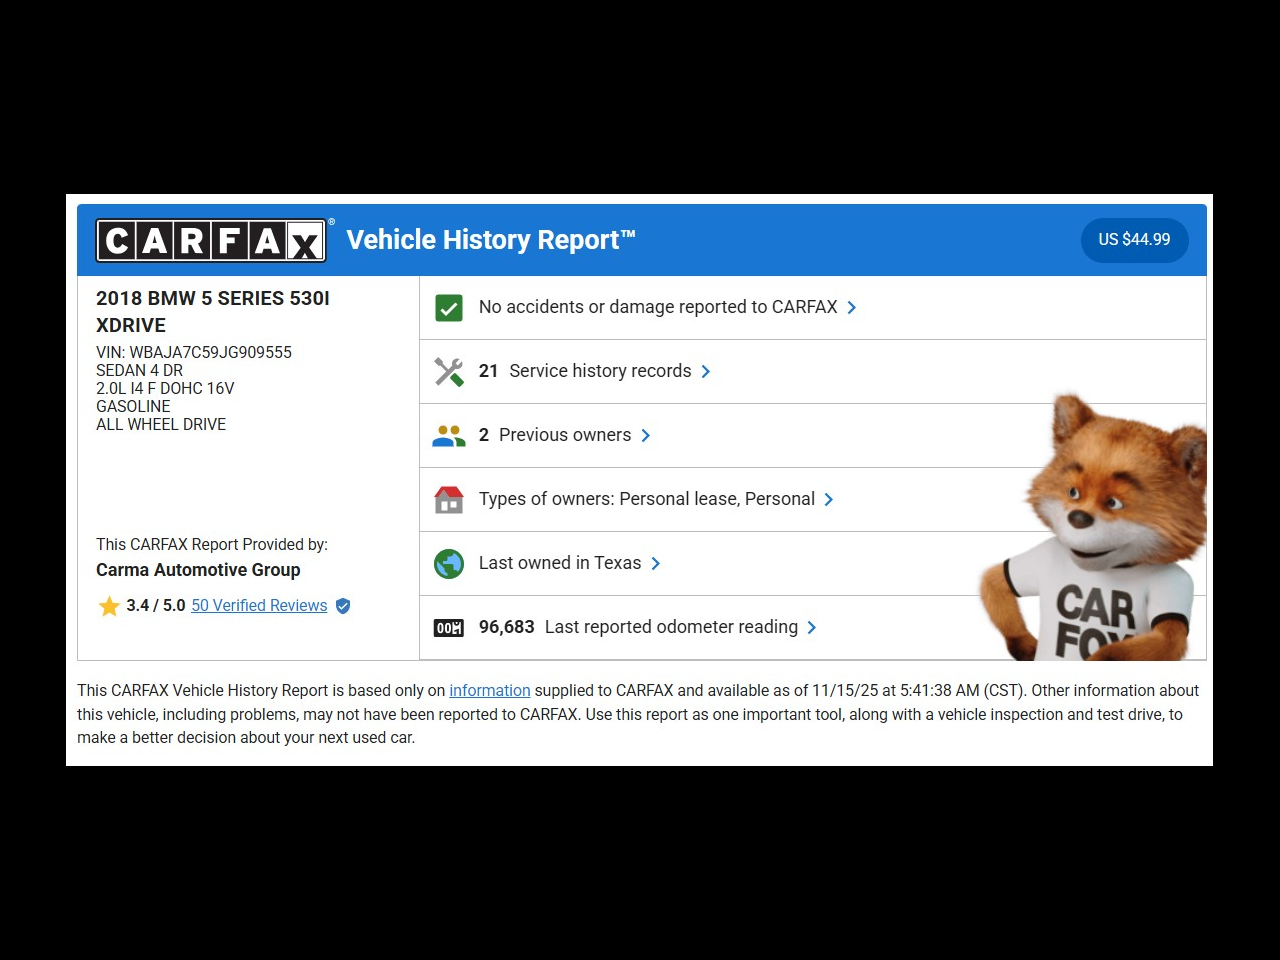Screen dimensions: 1280x960
Task: Expand the Last owned in Texas section
Action: [x=656, y=563]
